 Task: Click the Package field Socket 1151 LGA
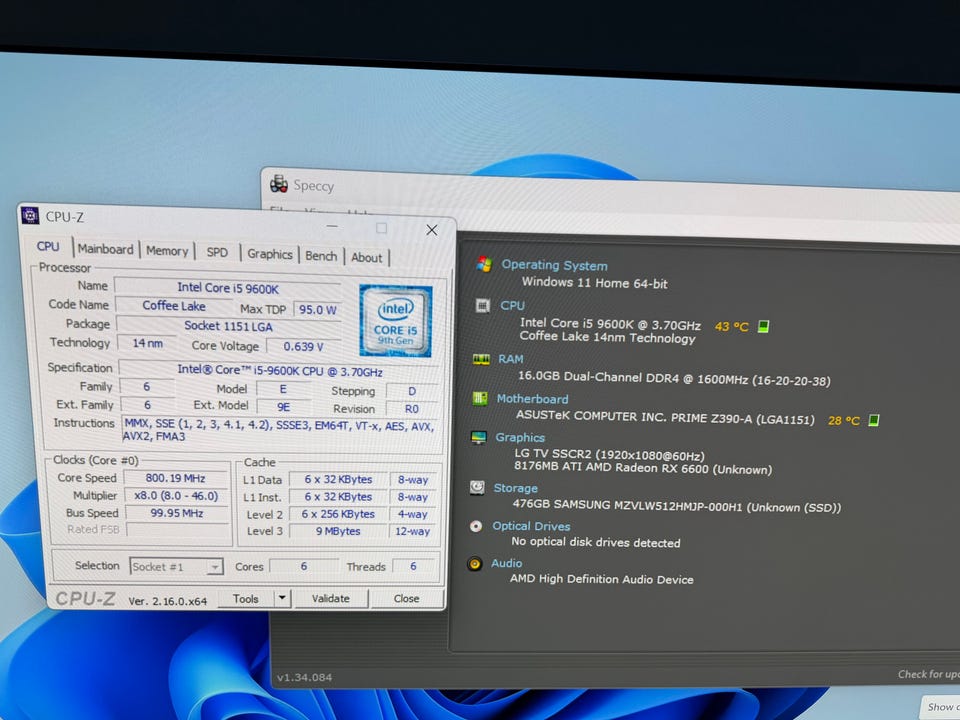click(228, 326)
